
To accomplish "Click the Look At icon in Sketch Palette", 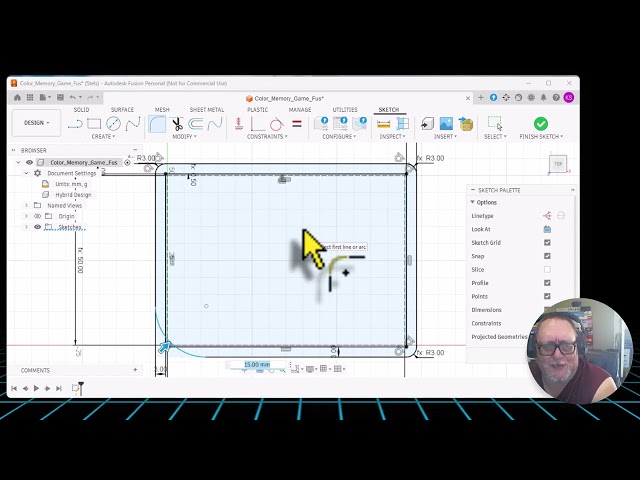I will [547, 229].
